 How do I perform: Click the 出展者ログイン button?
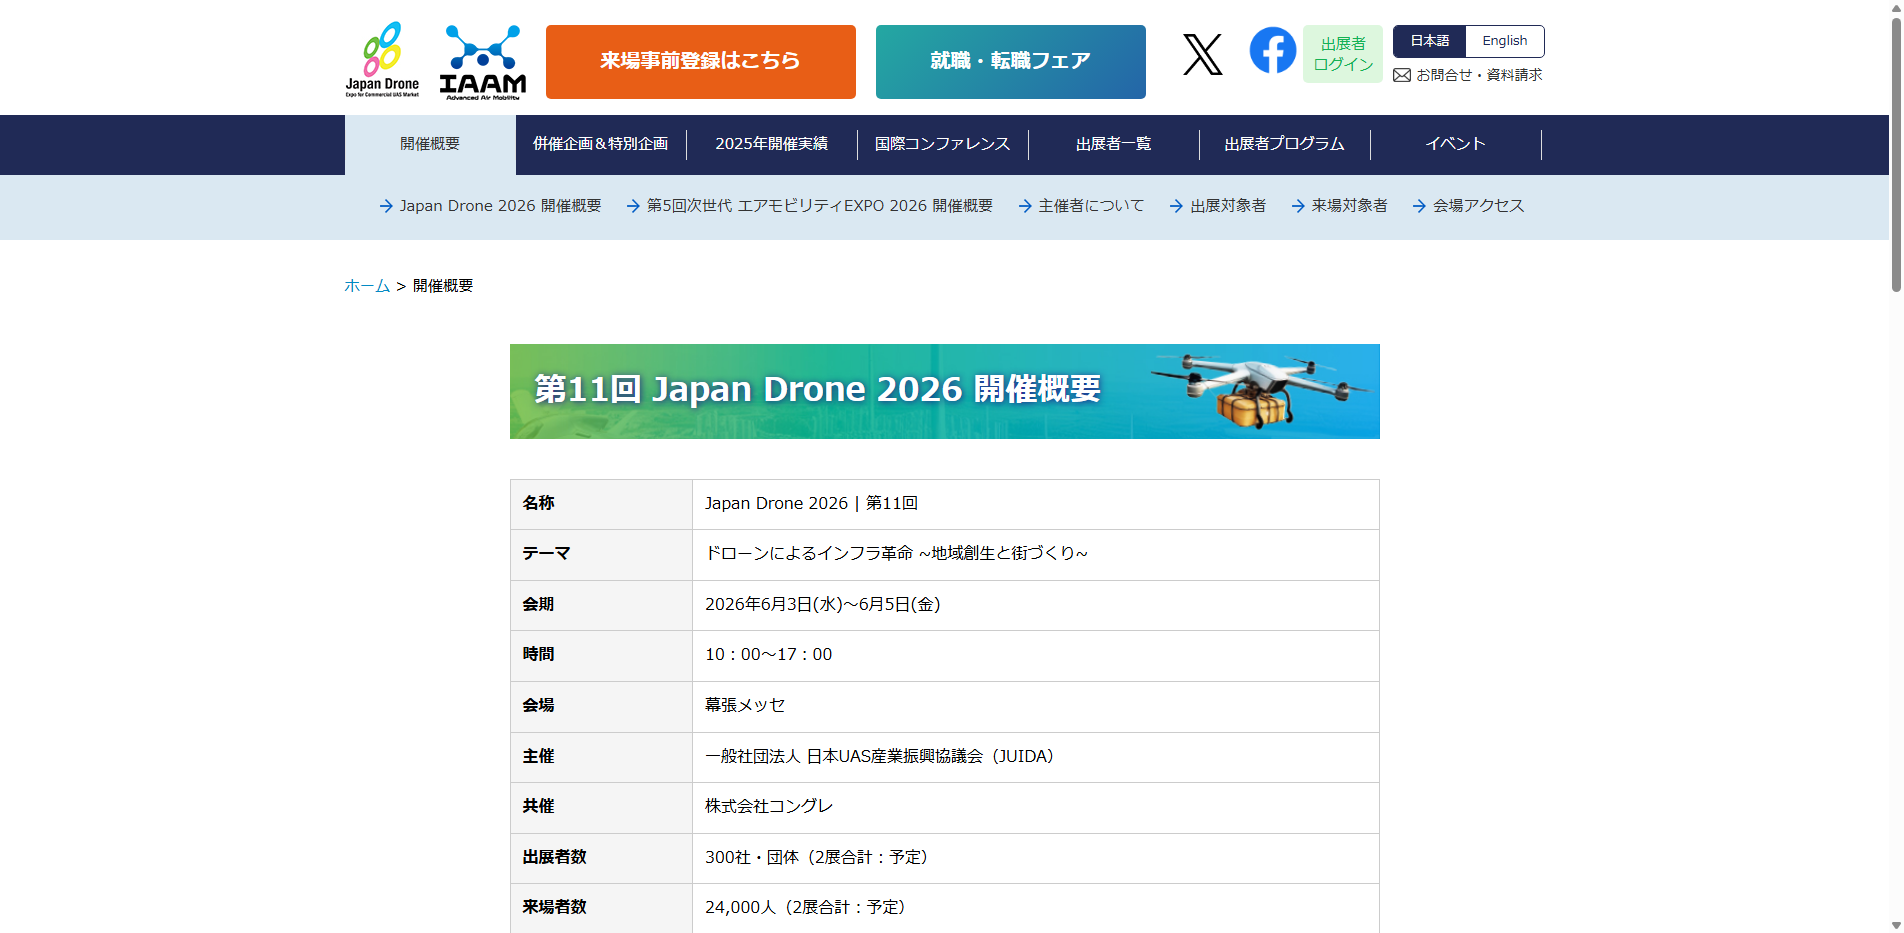(1343, 54)
